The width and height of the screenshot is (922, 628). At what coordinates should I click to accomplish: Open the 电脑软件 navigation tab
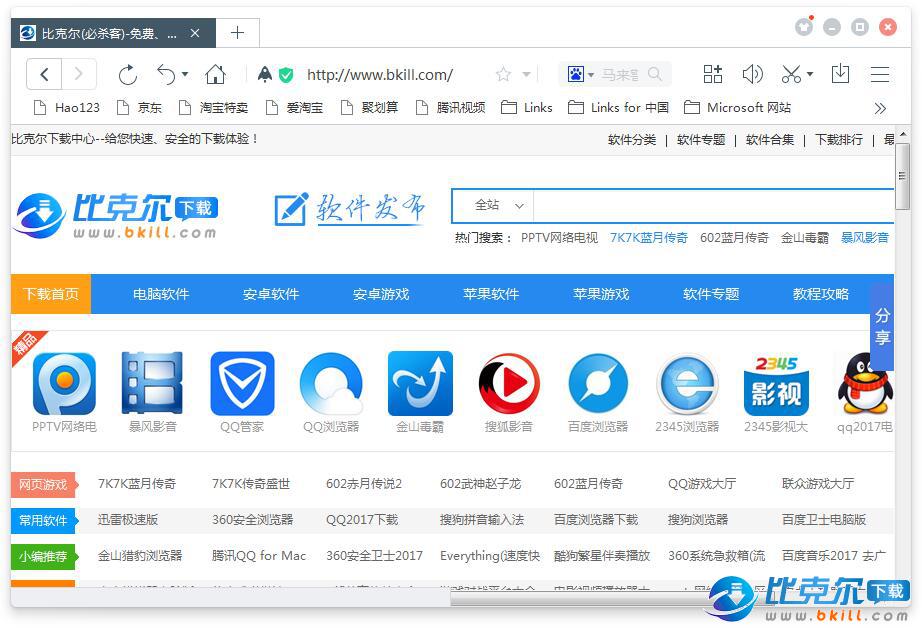pyautogui.click(x=161, y=294)
